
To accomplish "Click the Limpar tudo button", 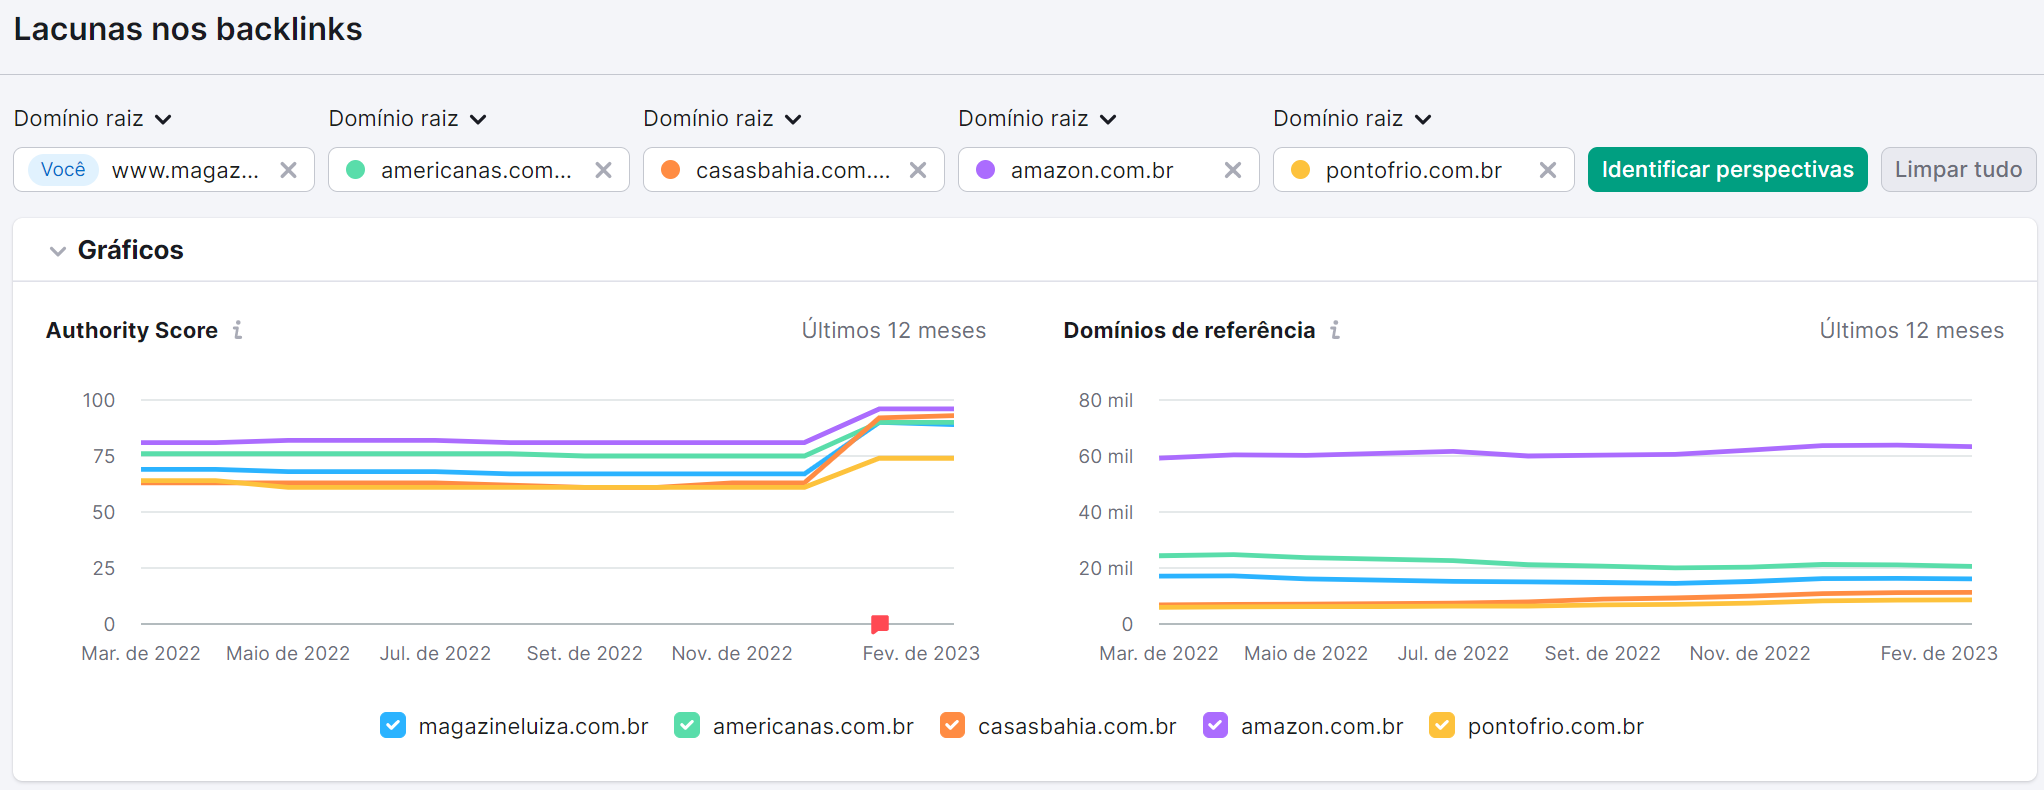I will coord(1957,169).
